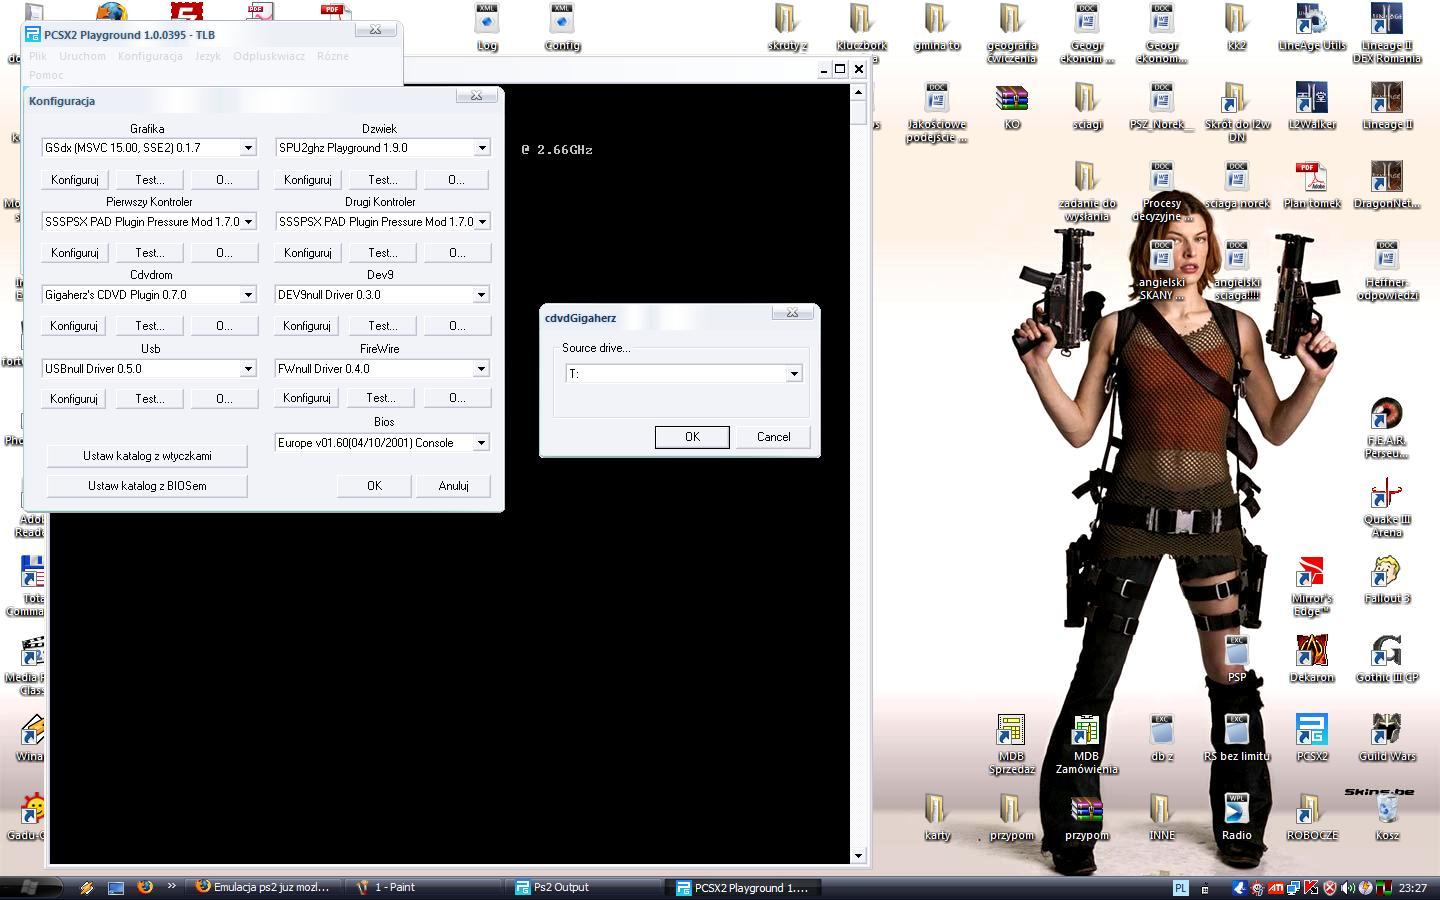This screenshot has width=1440, height=900.
Task: Open the DragonNet desktop shortcut
Action: pos(1387,185)
